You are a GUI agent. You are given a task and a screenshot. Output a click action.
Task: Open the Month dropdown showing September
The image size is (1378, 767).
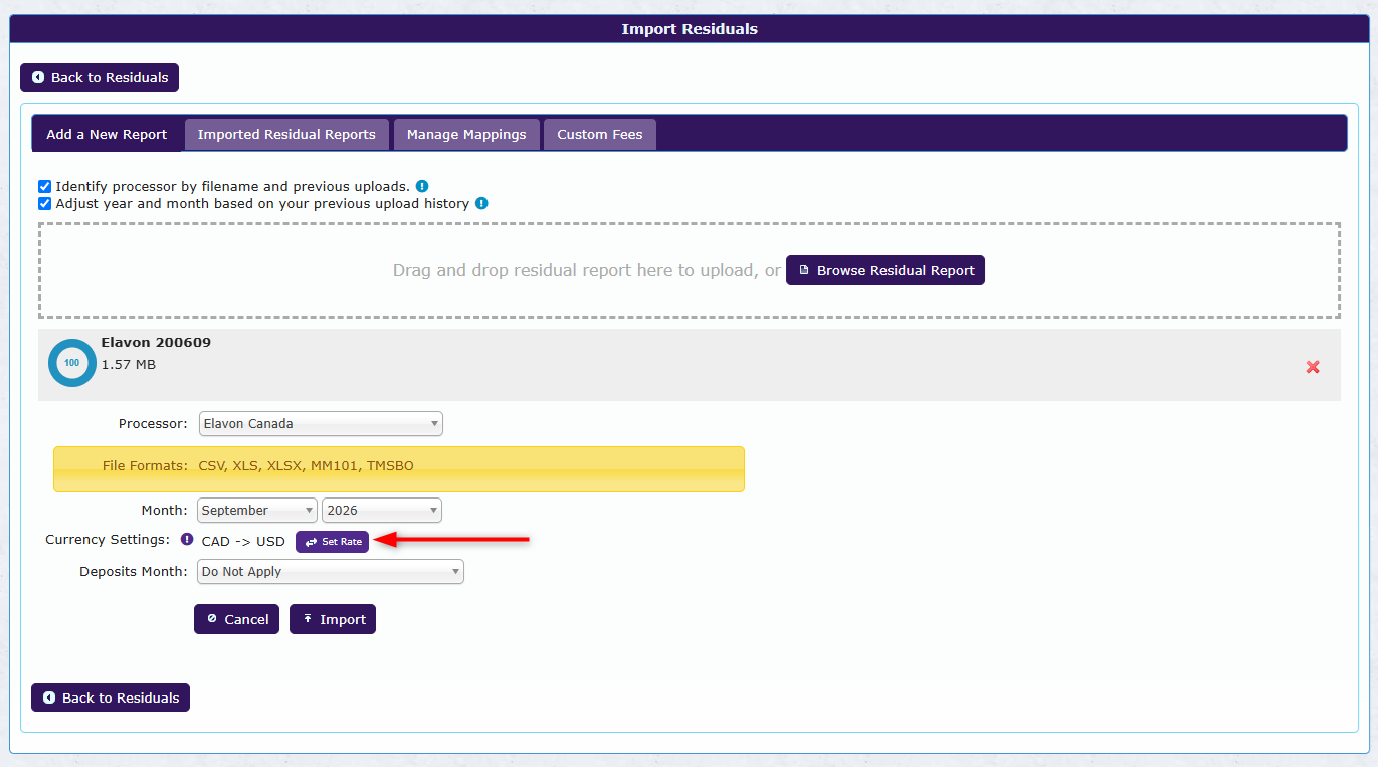[x=257, y=510]
